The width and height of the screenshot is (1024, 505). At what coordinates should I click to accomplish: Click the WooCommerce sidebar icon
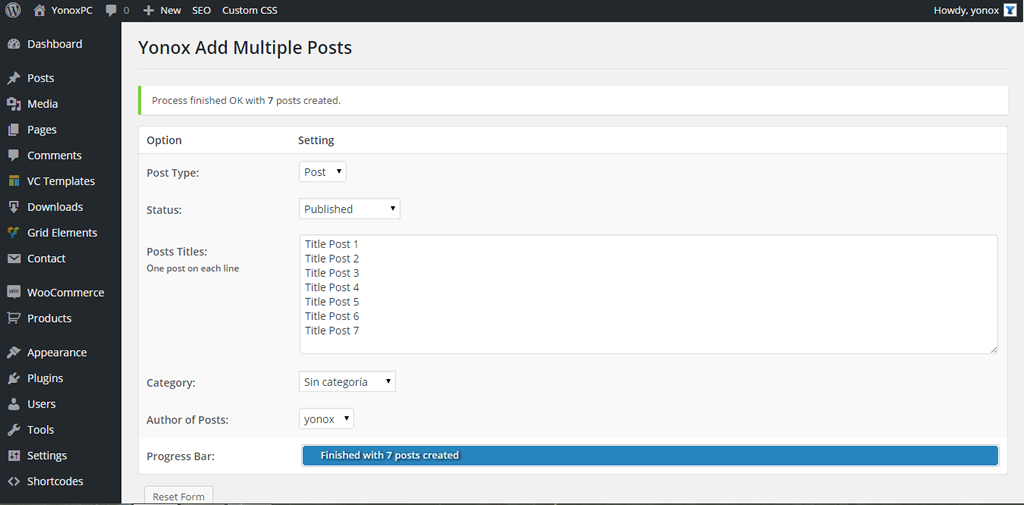[14, 292]
